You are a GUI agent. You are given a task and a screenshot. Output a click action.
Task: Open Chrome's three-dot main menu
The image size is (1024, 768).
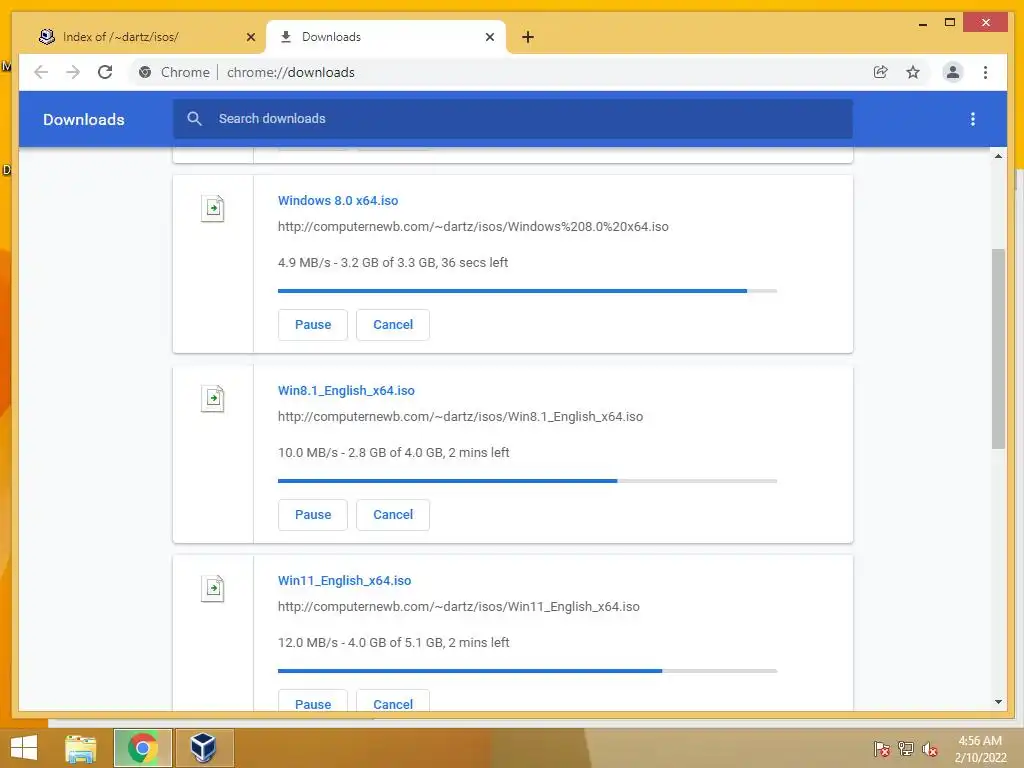click(985, 72)
